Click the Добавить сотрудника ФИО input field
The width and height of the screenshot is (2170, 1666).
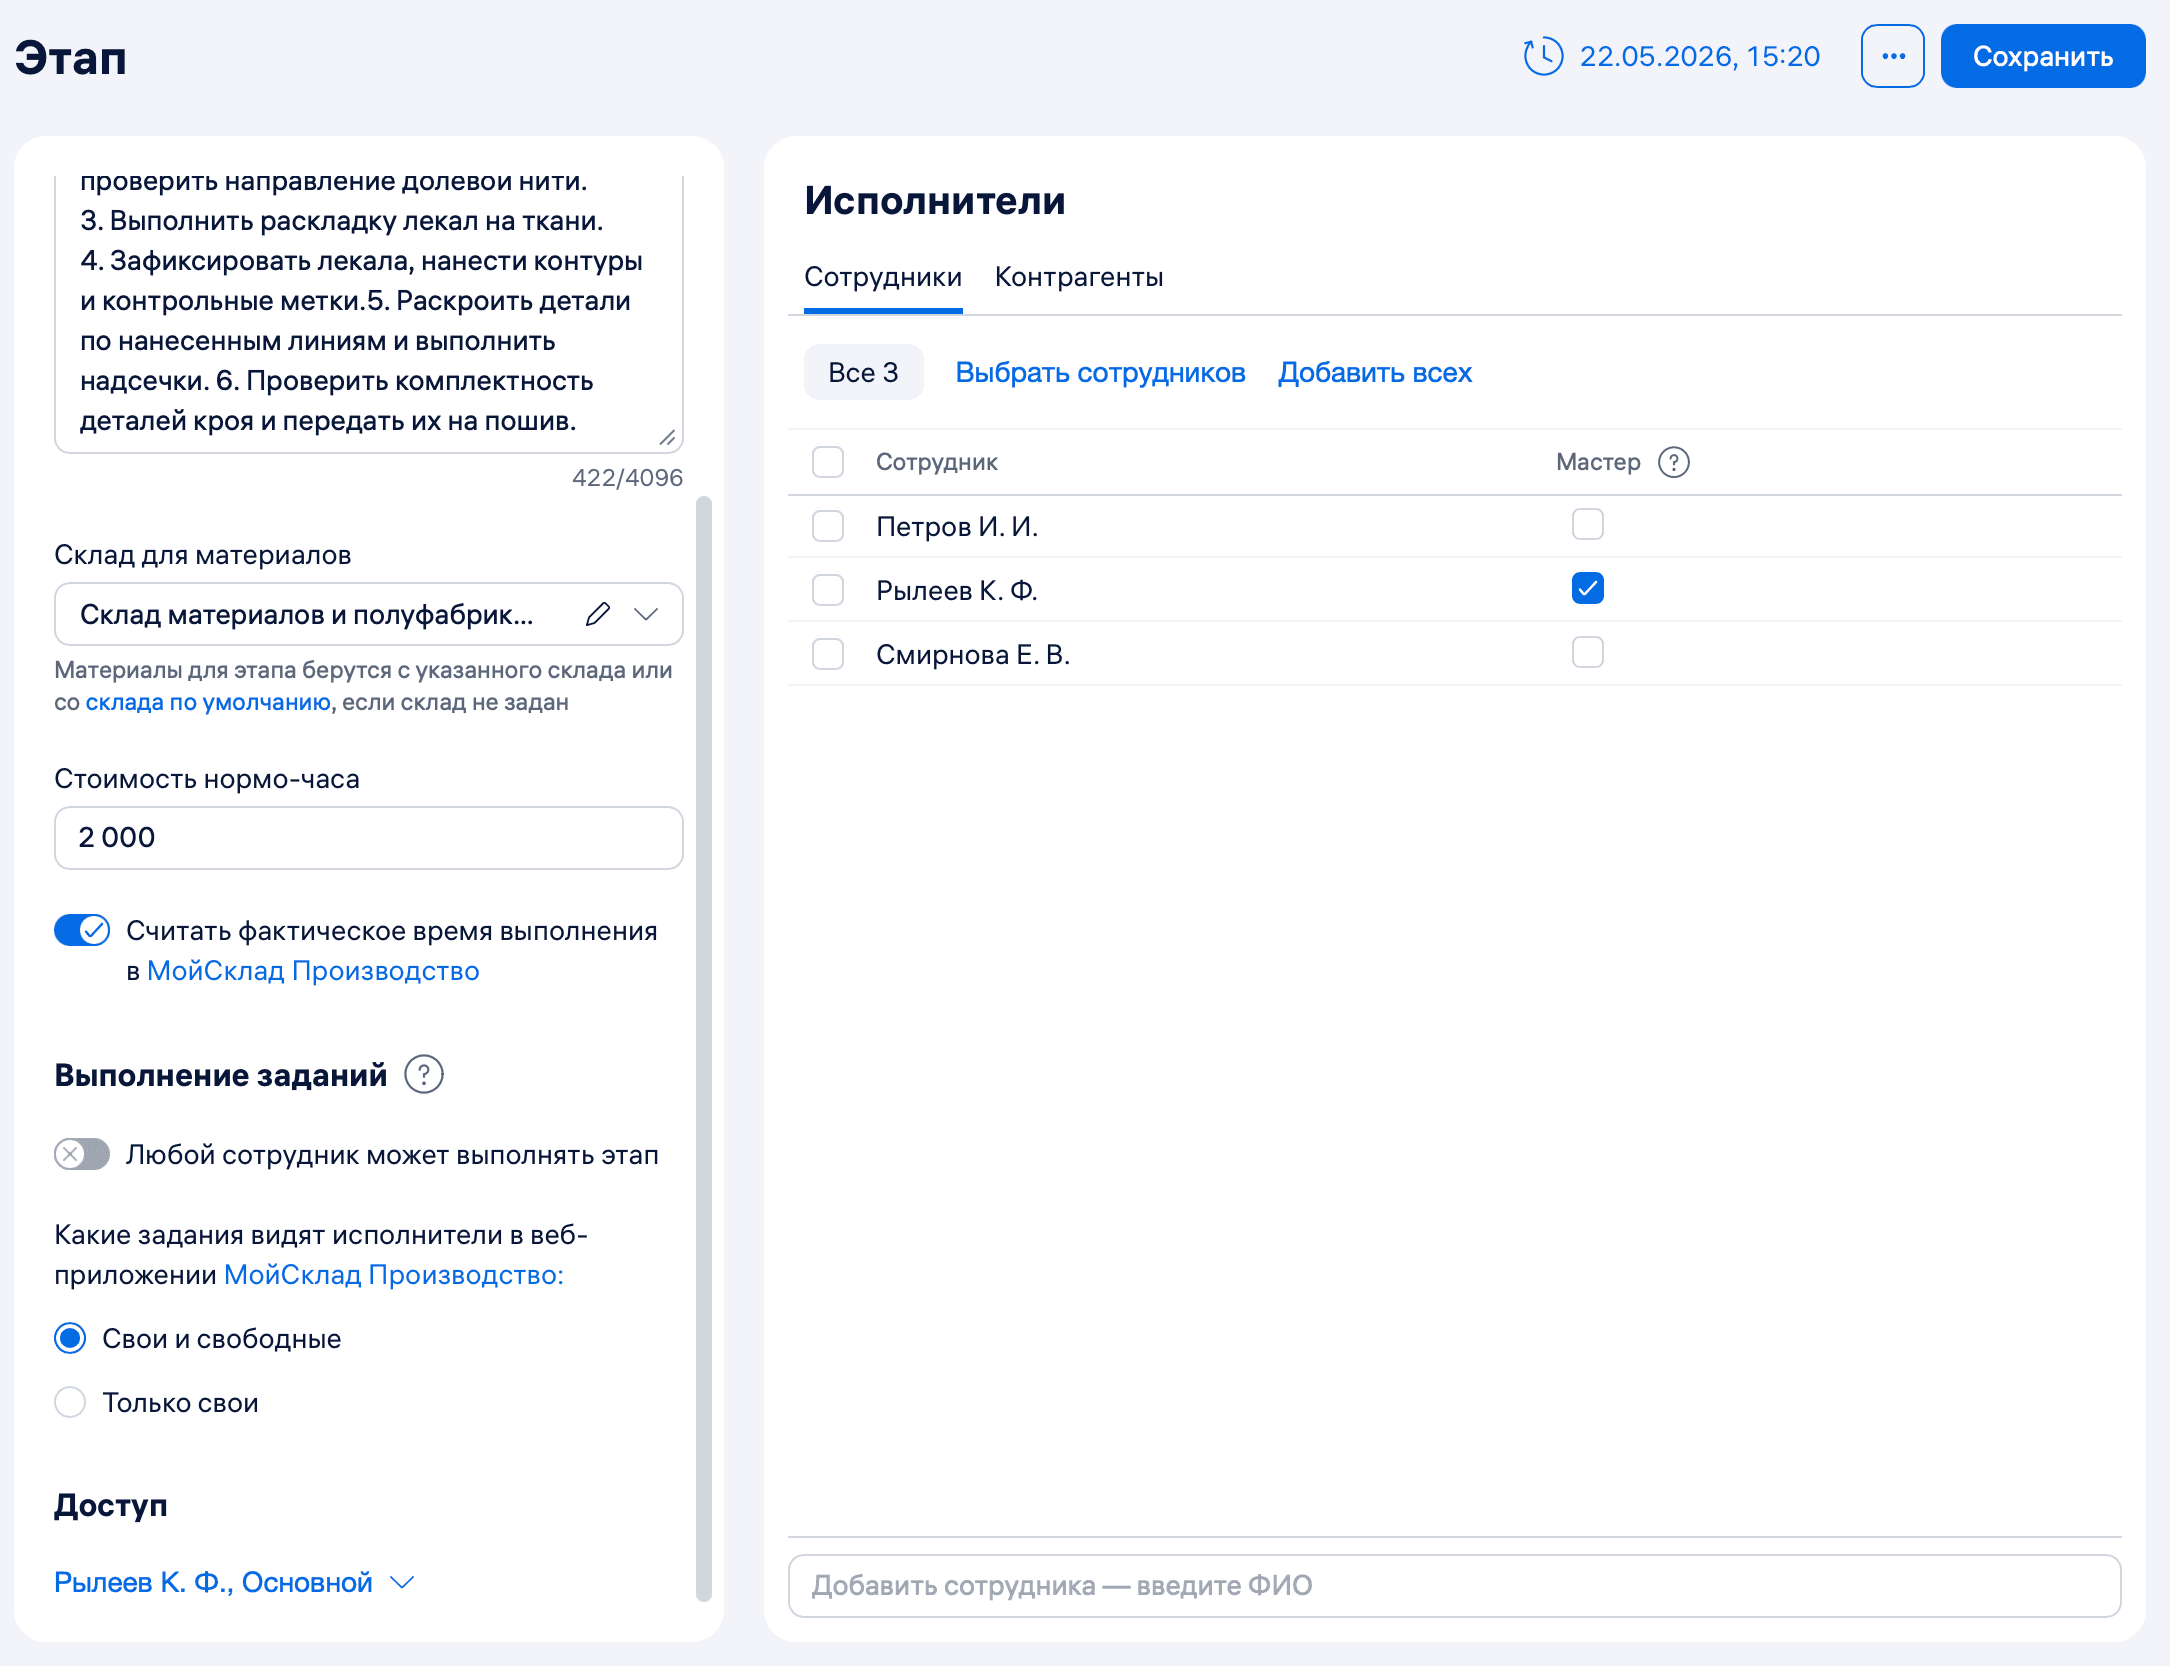[1454, 1586]
